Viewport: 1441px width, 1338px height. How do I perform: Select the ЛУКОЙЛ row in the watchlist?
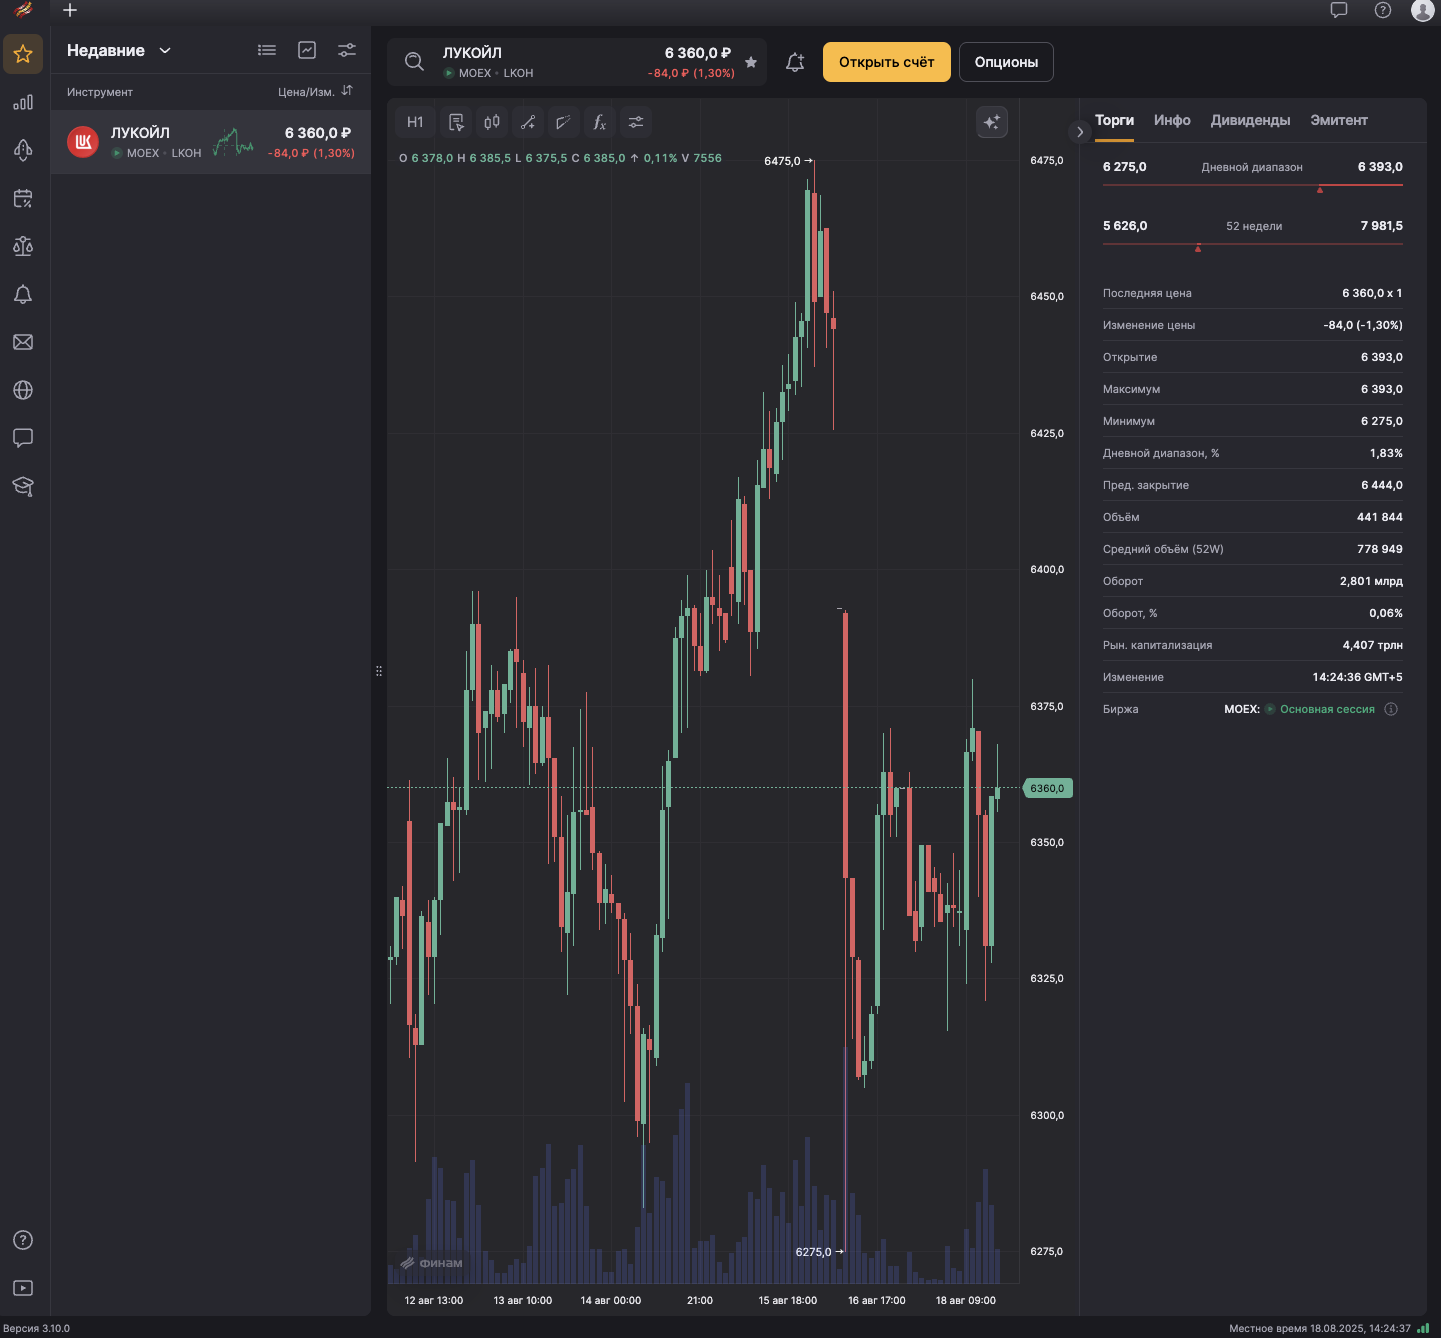[211, 142]
